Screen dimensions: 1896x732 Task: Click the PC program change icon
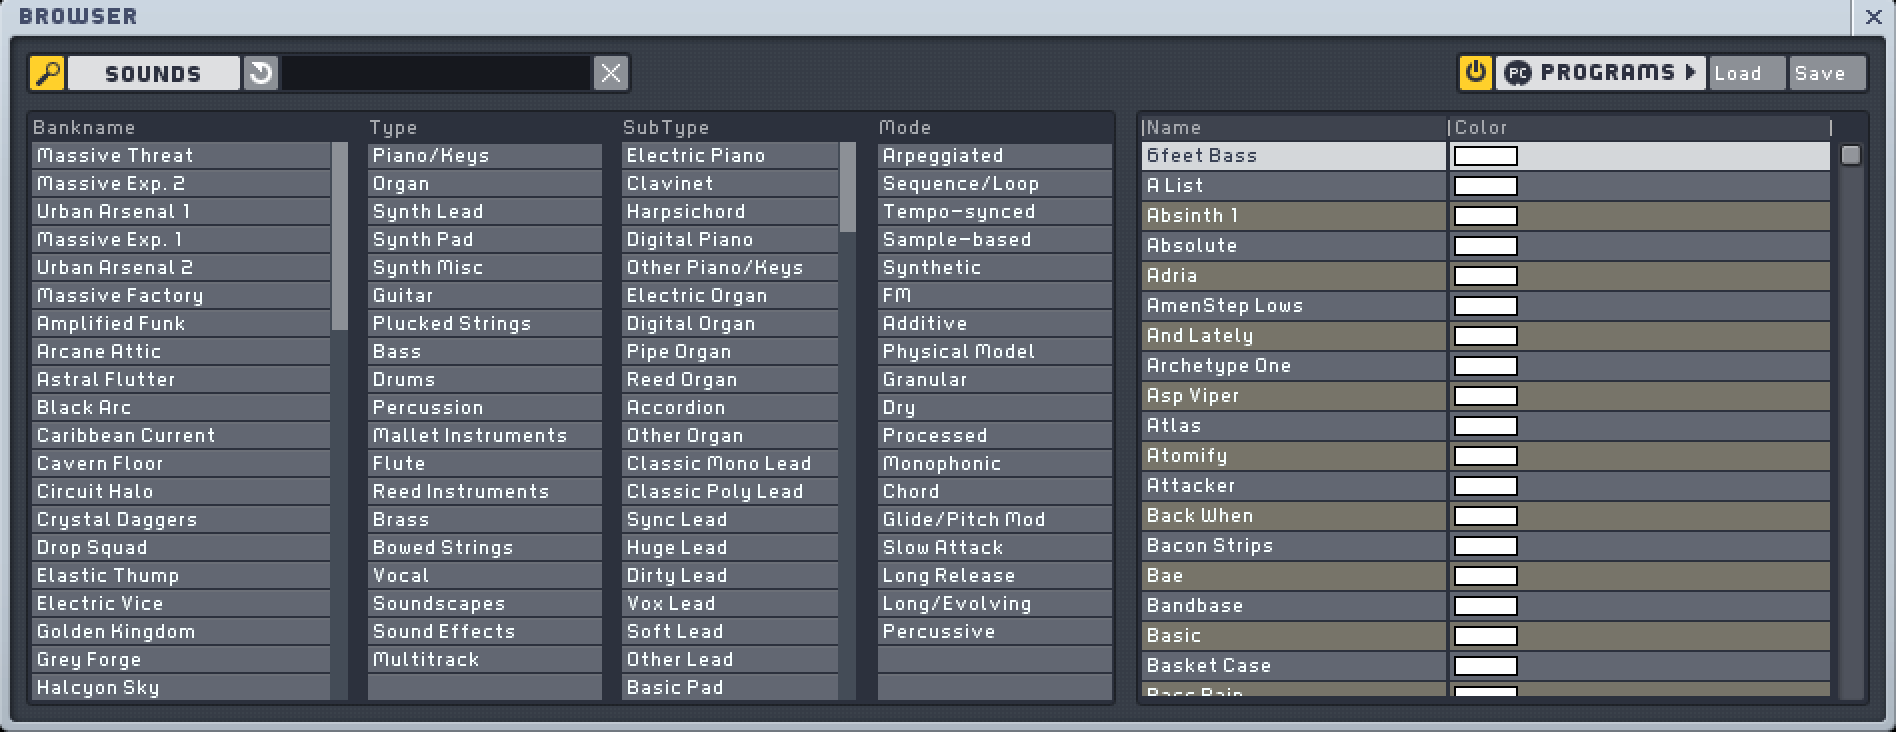click(x=1518, y=73)
